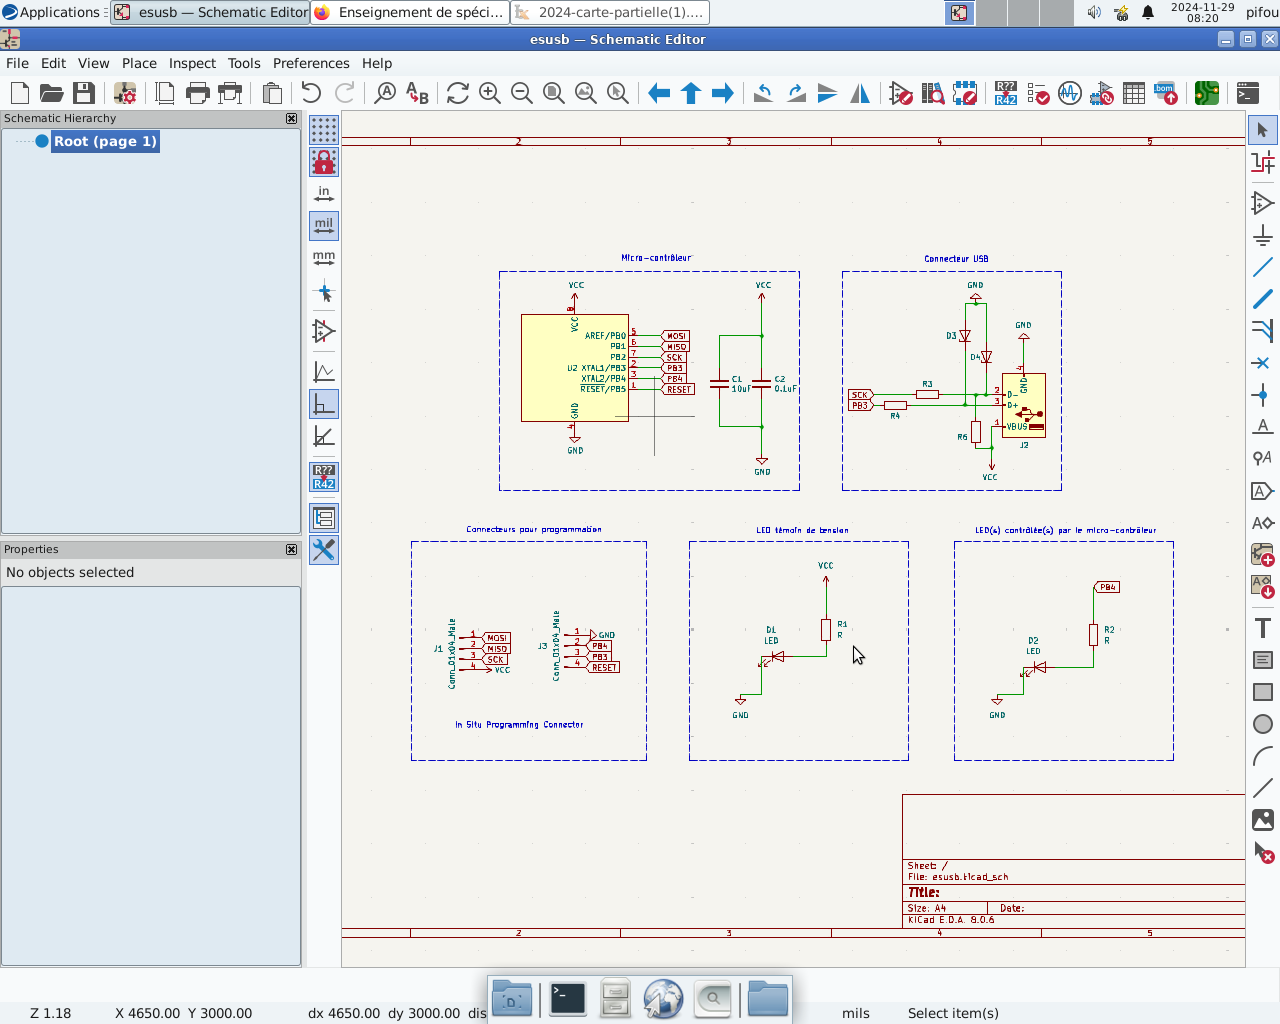
Task: Select Root (page 1) in hierarchy
Action: tap(105, 141)
